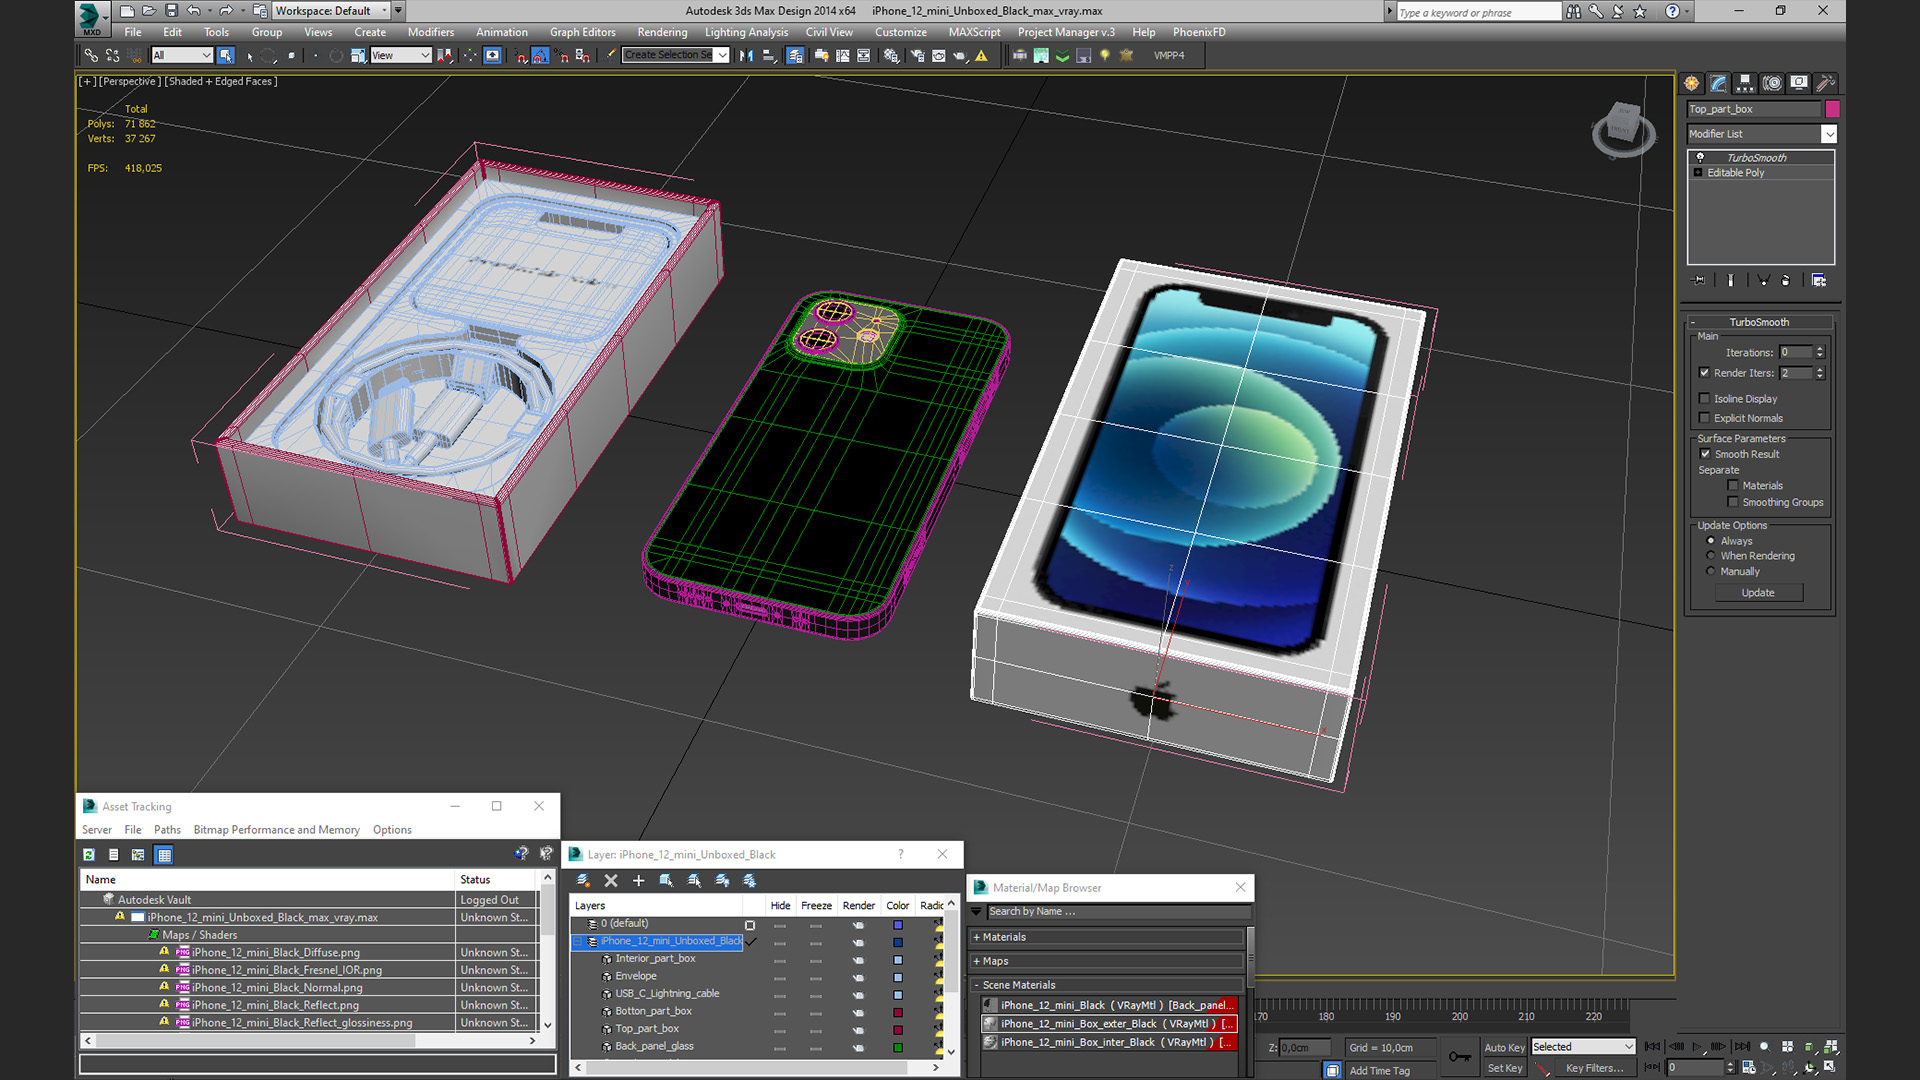Image resolution: width=1920 pixels, height=1080 pixels.
Task: Click Play Animation button
Action: pos(1697,1047)
